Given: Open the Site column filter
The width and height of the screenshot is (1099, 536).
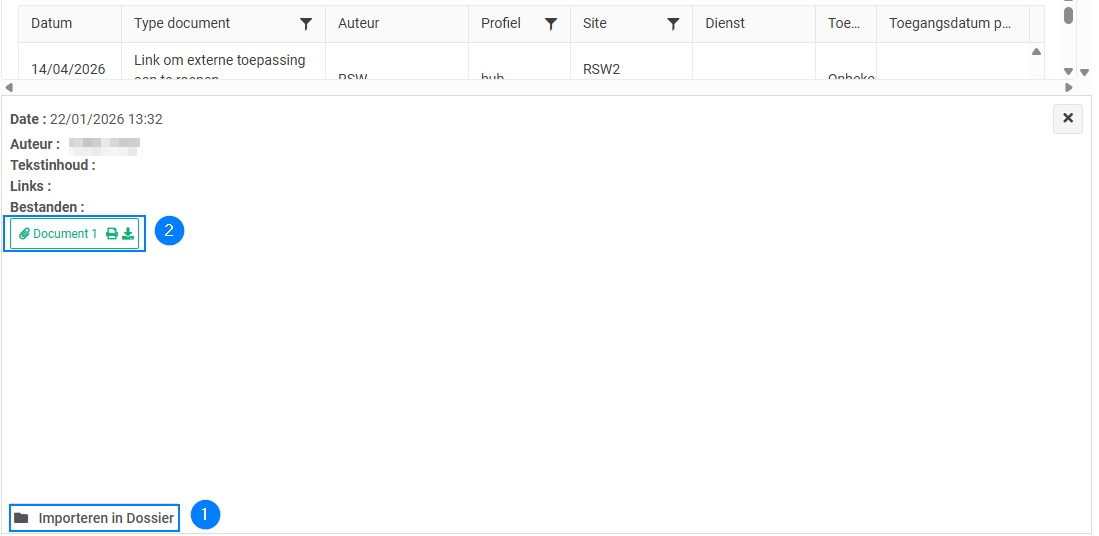Looking at the screenshot, I should 673,24.
